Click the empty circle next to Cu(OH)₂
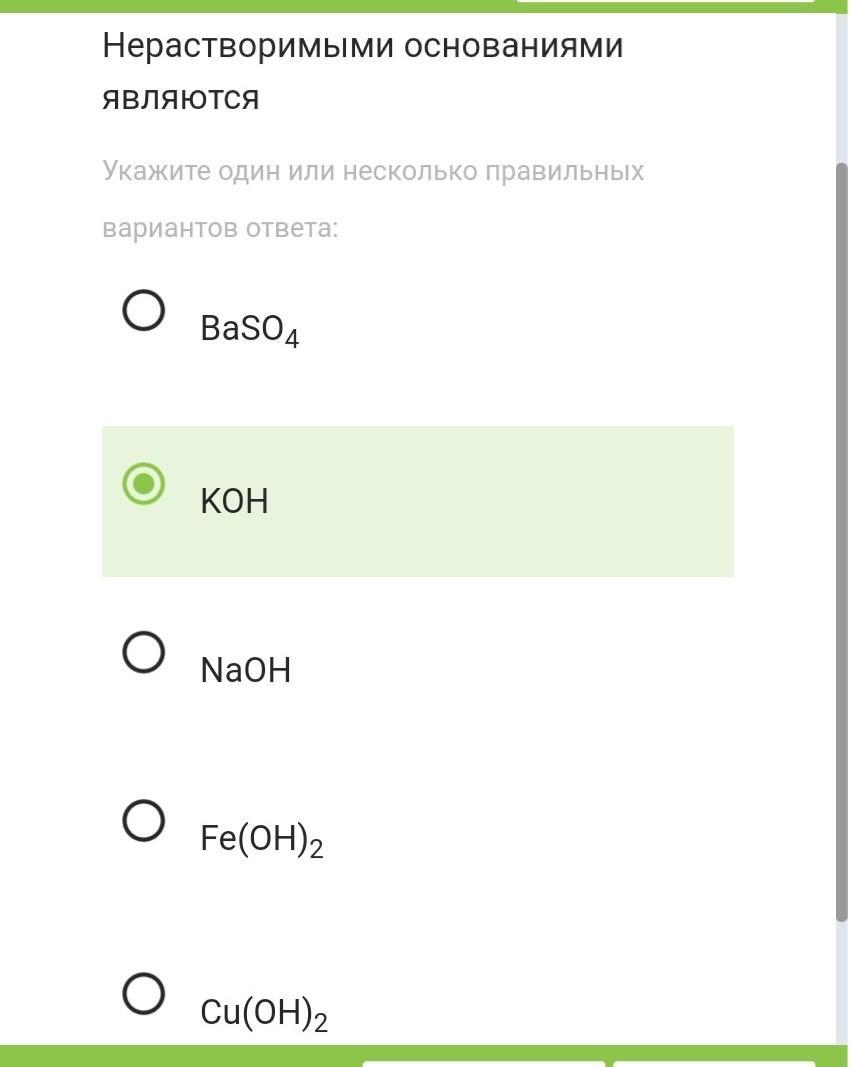This screenshot has width=852, height=1067. tap(144, 994)
